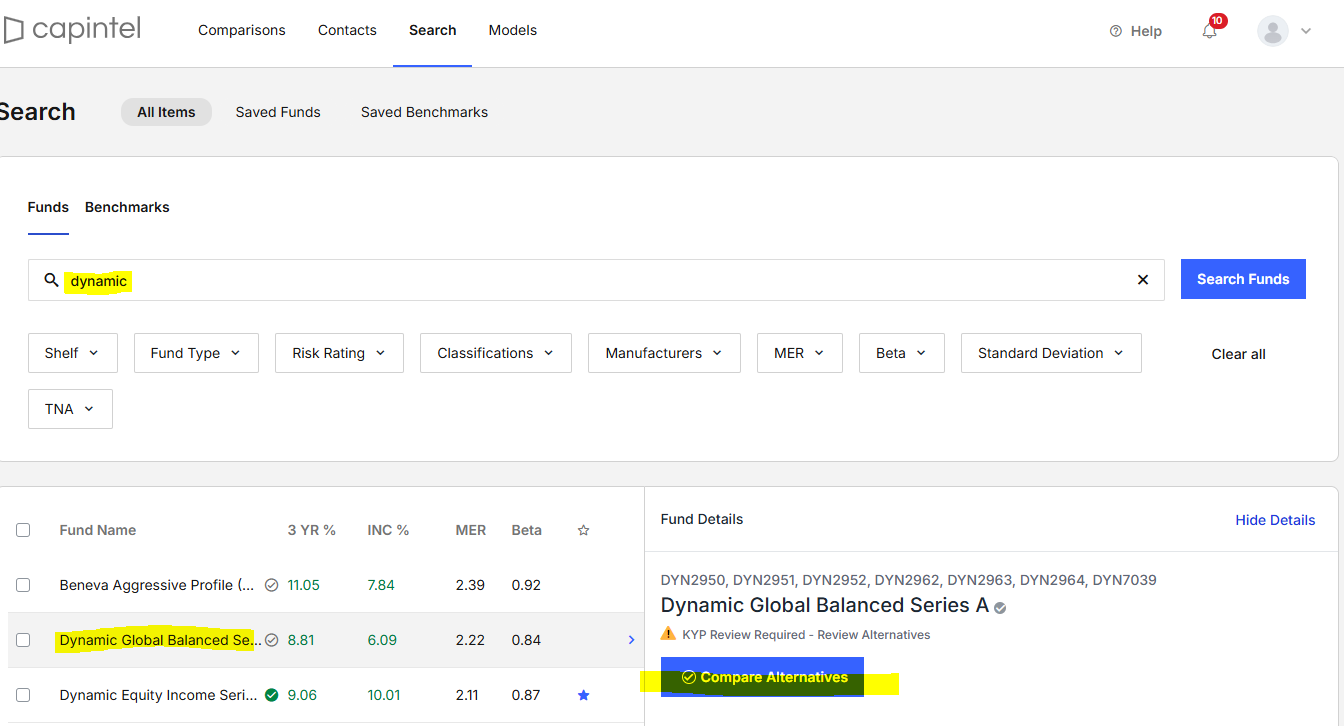The width and height of the screenshot is (1344, 726).
Task: Clear the search field with X
Action: click(x=1143, y=280)
